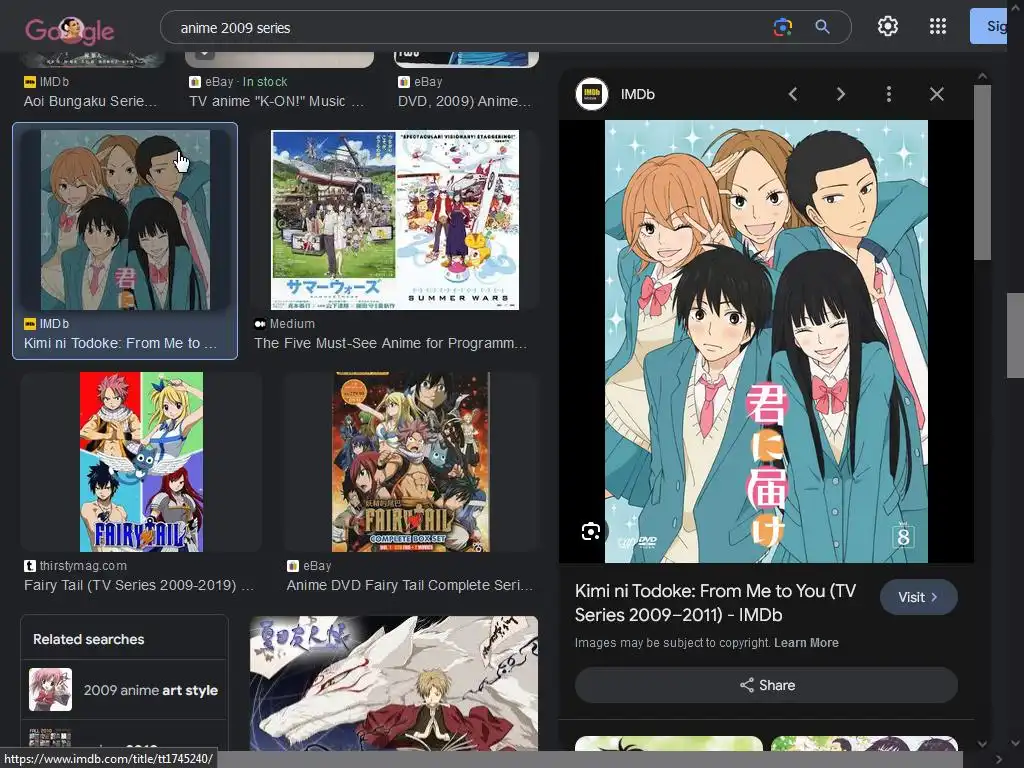This screenshot has height=768, width=1024.
Task: Open Anime DVD Fairy Tail Complete Series link
Action: click(x=409, y=585)
